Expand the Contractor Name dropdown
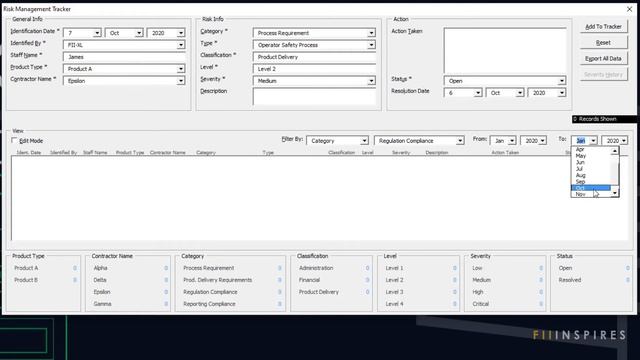Screen dimensions: 640x360 181,81
